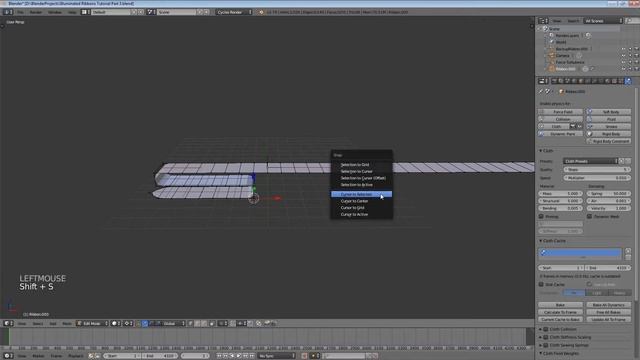Enable Dynamic Paint physics

(561, 134)
